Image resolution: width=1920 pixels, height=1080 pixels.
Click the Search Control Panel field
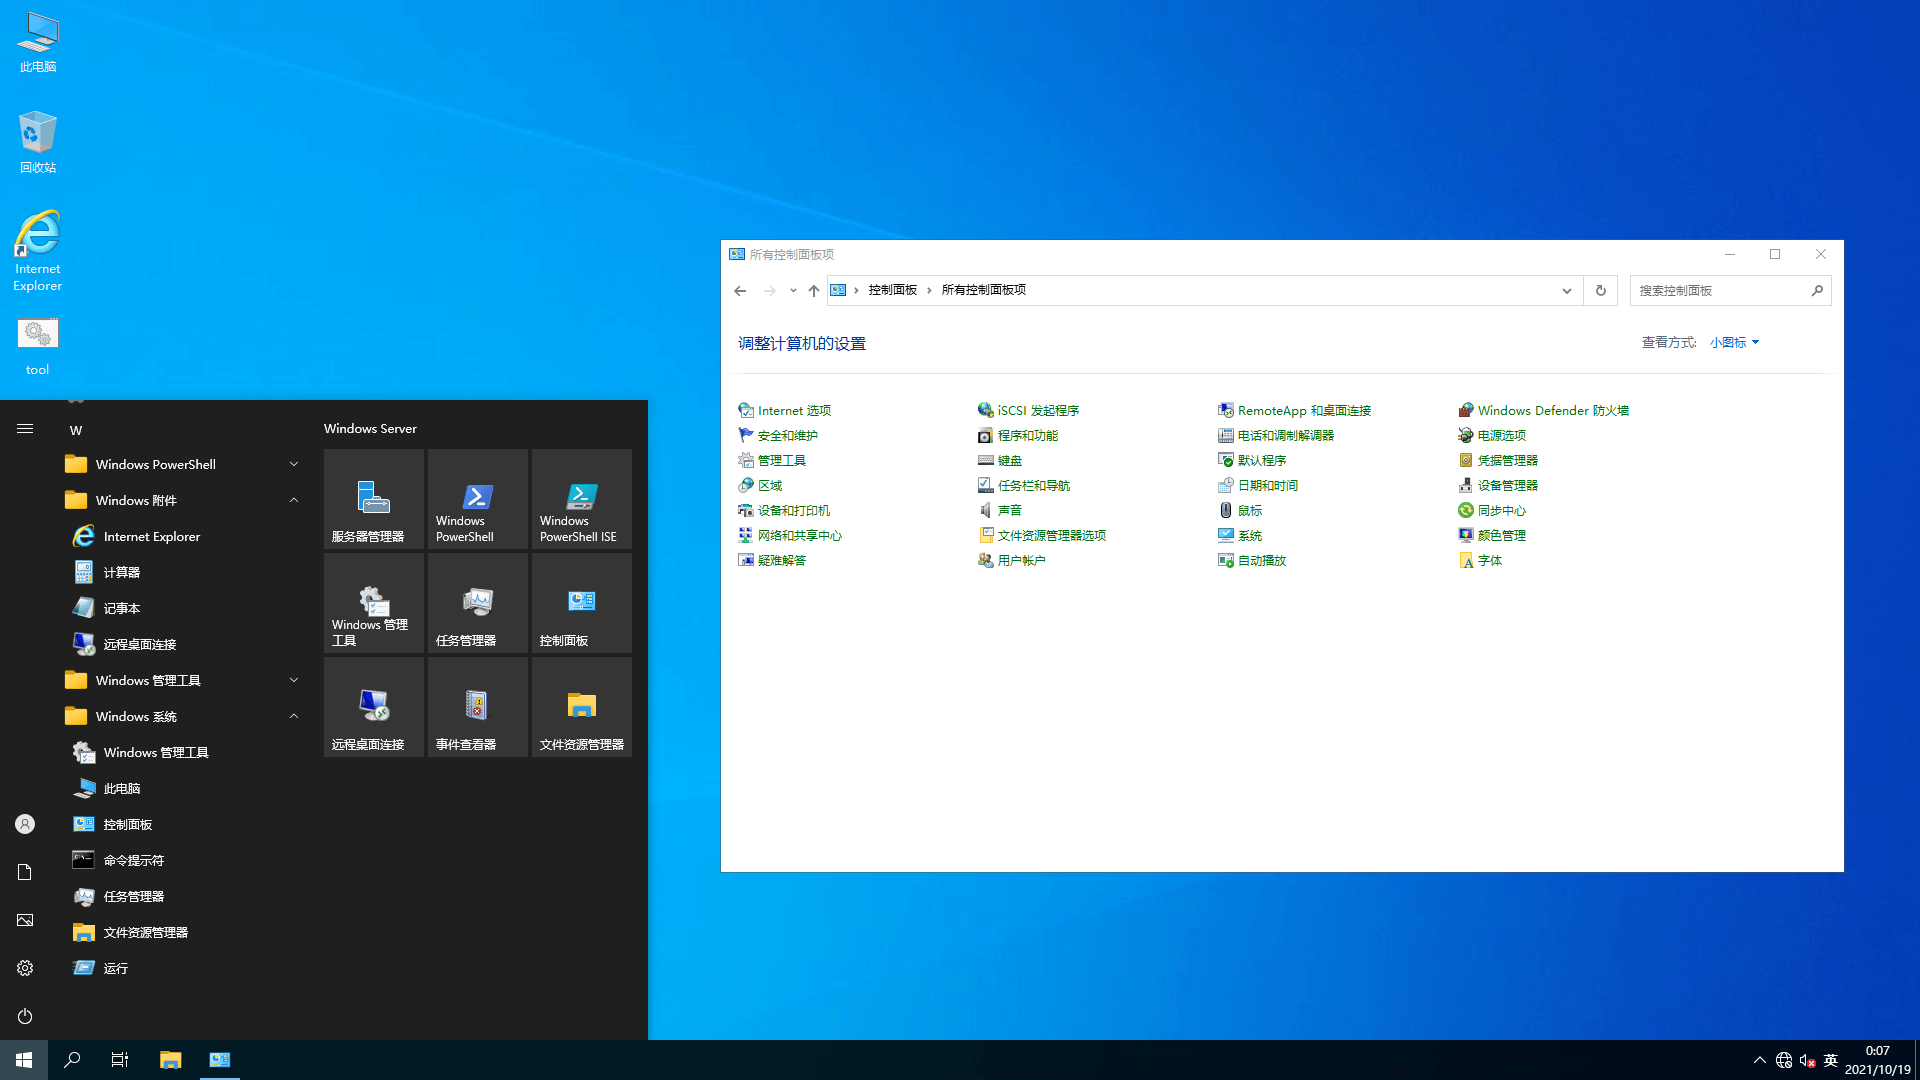pos(1720,290)
